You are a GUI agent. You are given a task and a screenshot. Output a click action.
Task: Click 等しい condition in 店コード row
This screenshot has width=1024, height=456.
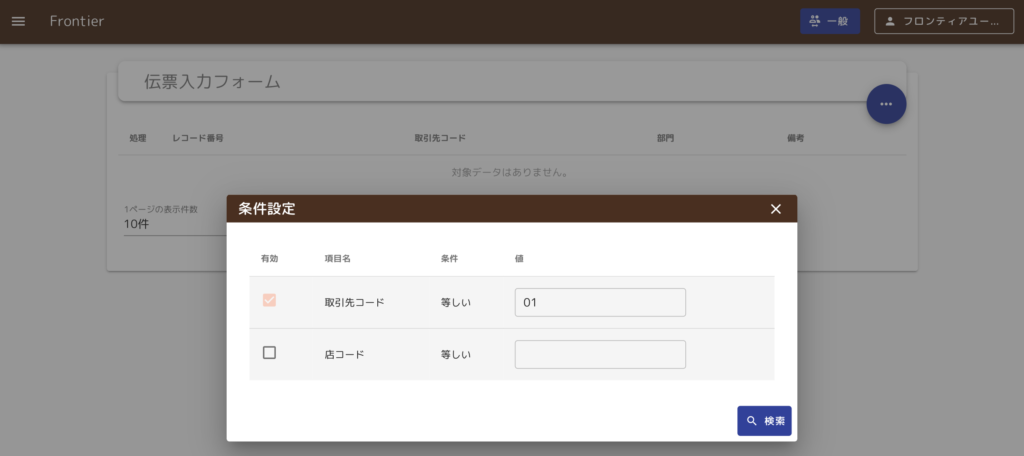point(456,354)
